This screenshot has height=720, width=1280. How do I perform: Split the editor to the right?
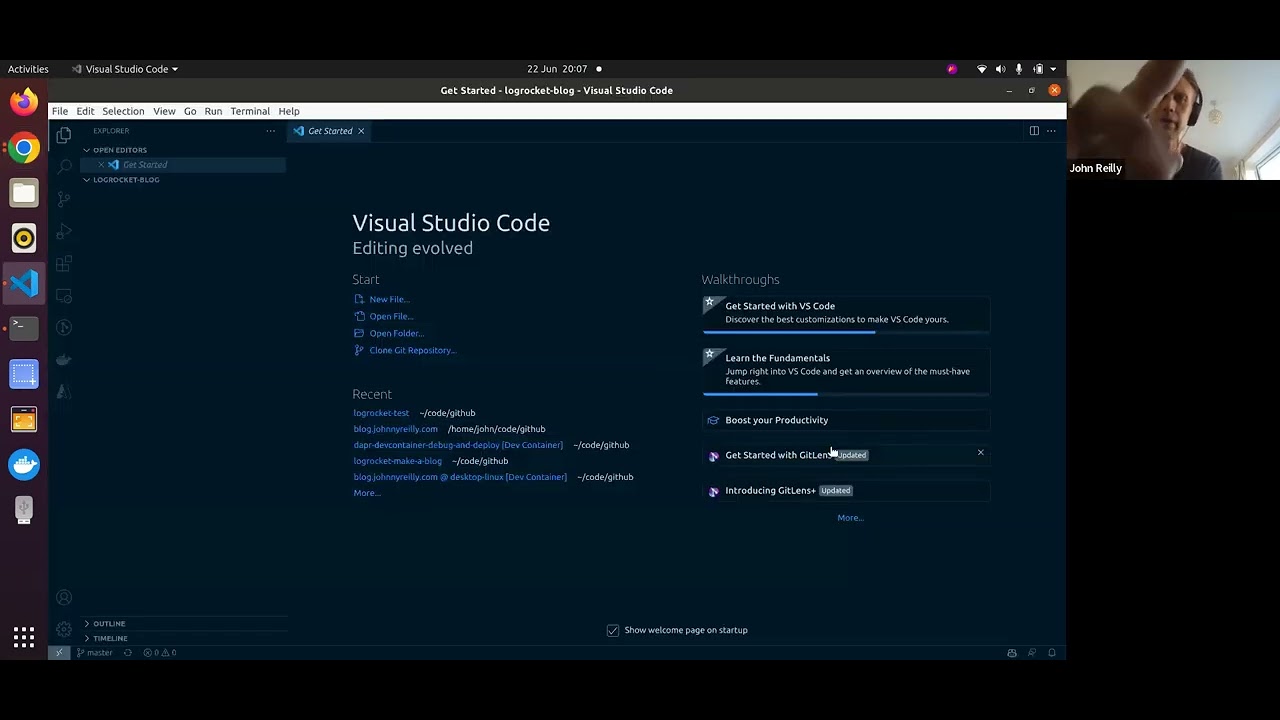click(x=1034, y=131)
